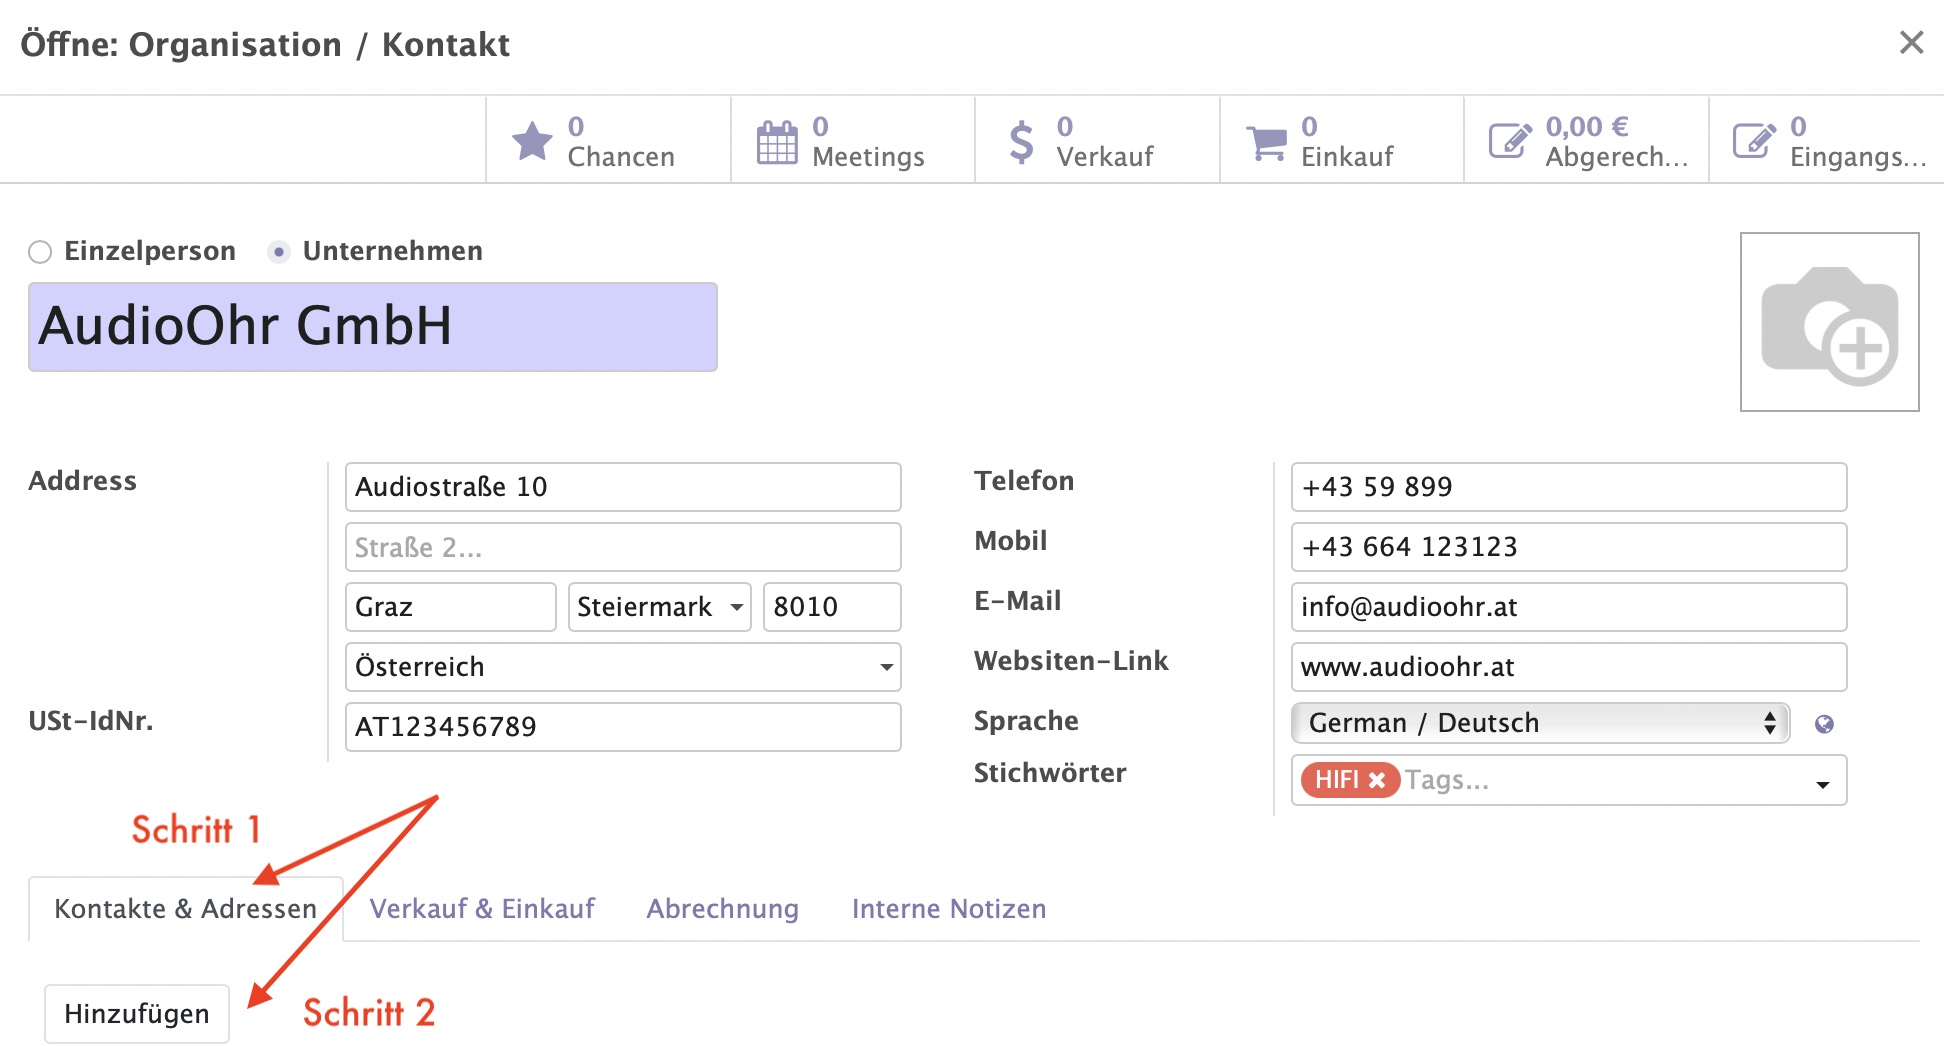Close the Organisation / Kontakt dialog
1944x1046 pixels.
pos(1911,42)
